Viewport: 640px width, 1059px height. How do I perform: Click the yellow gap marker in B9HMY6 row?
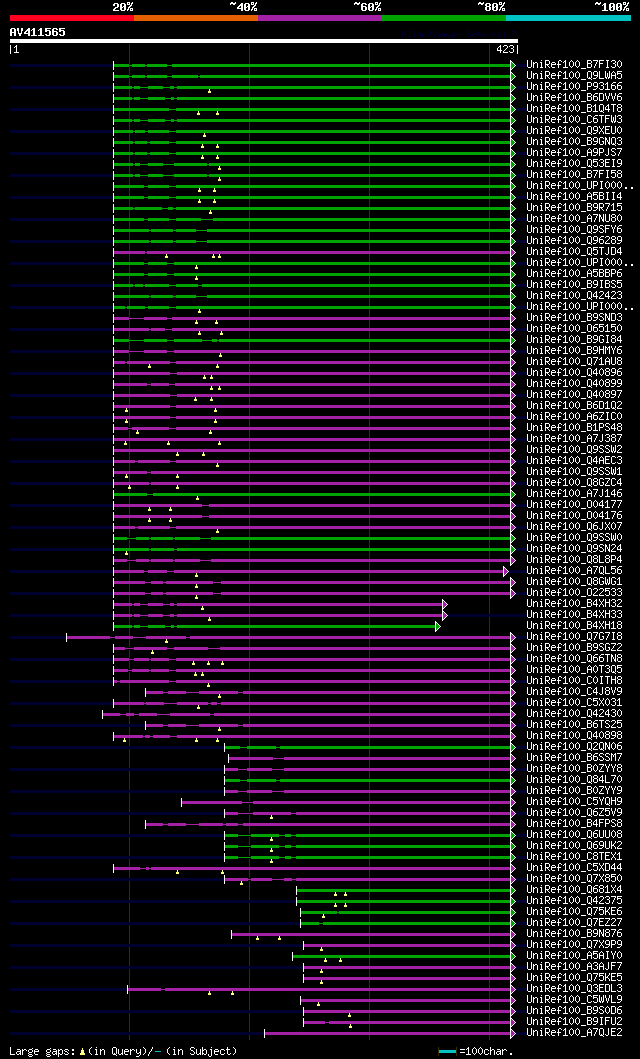220,355
